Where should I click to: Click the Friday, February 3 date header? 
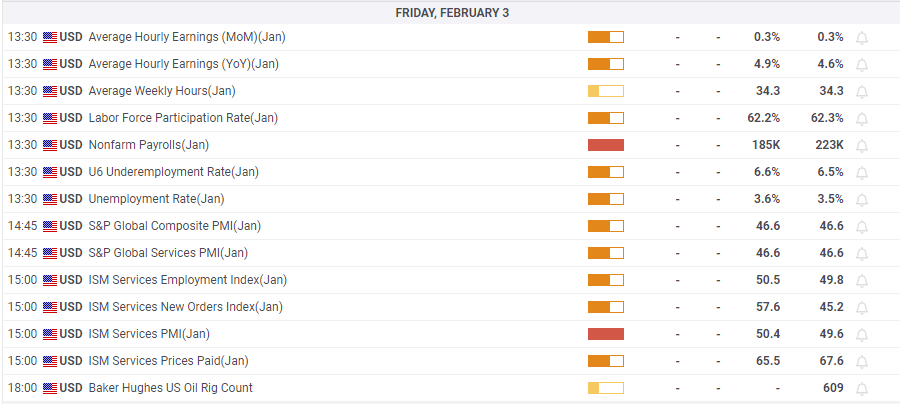(x=450, y=13)
